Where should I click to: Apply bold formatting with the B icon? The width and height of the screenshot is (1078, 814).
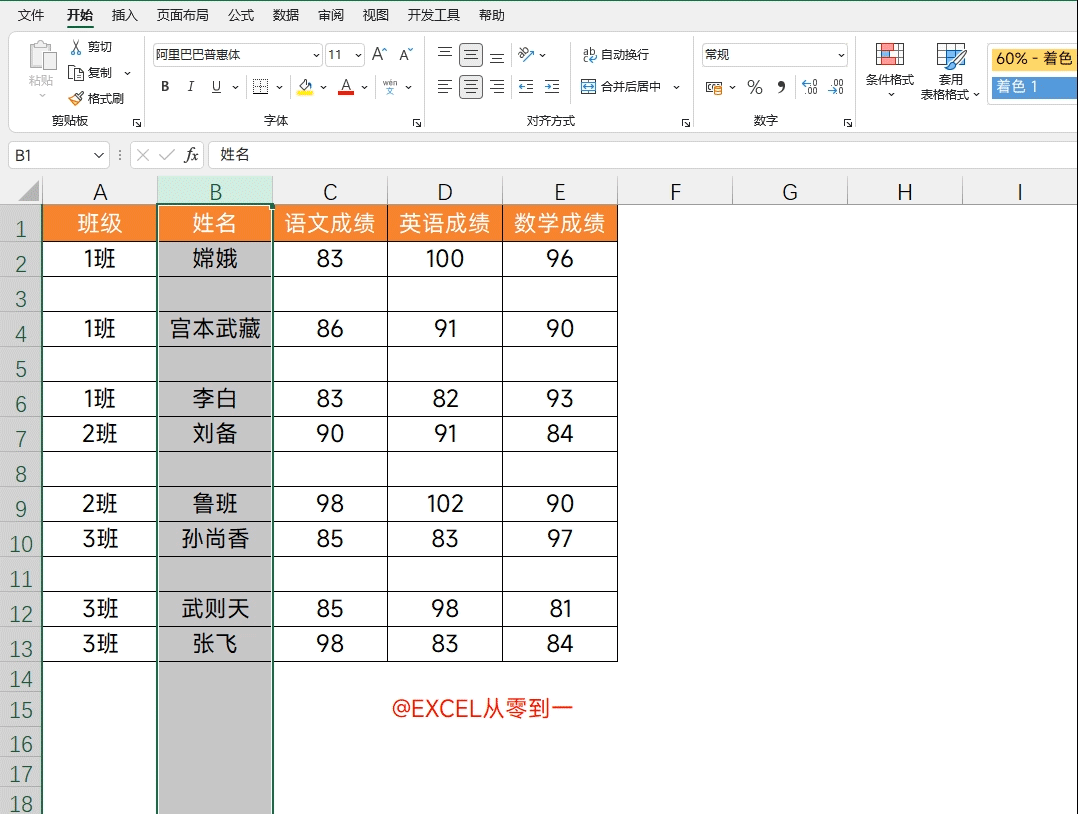tap(164, 87)
